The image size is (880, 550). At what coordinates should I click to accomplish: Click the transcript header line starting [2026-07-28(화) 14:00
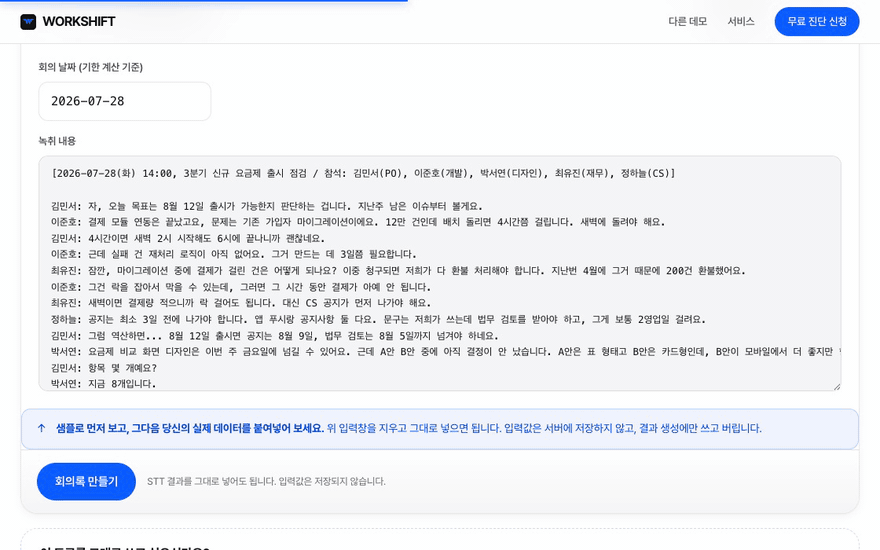point(363,173)
